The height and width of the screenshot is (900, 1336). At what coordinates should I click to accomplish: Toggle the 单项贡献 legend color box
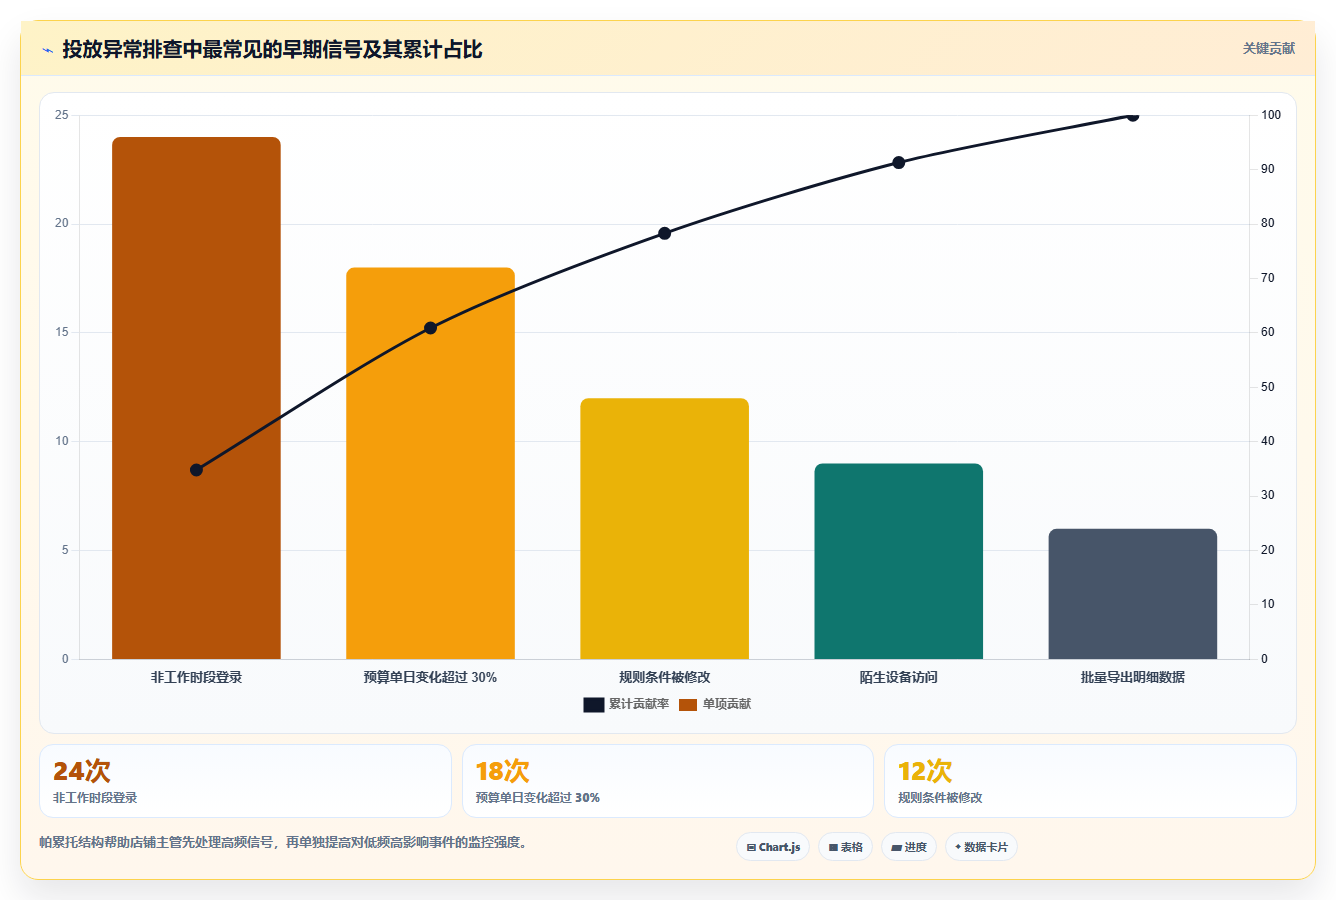coord(688,705)
